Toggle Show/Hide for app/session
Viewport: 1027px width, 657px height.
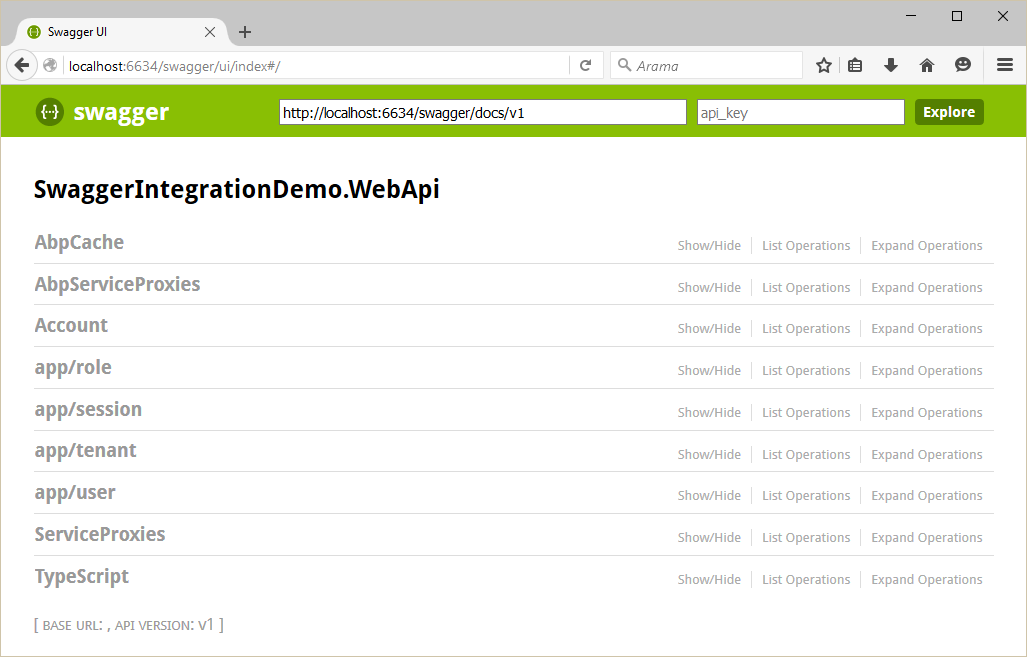[709, 413]
